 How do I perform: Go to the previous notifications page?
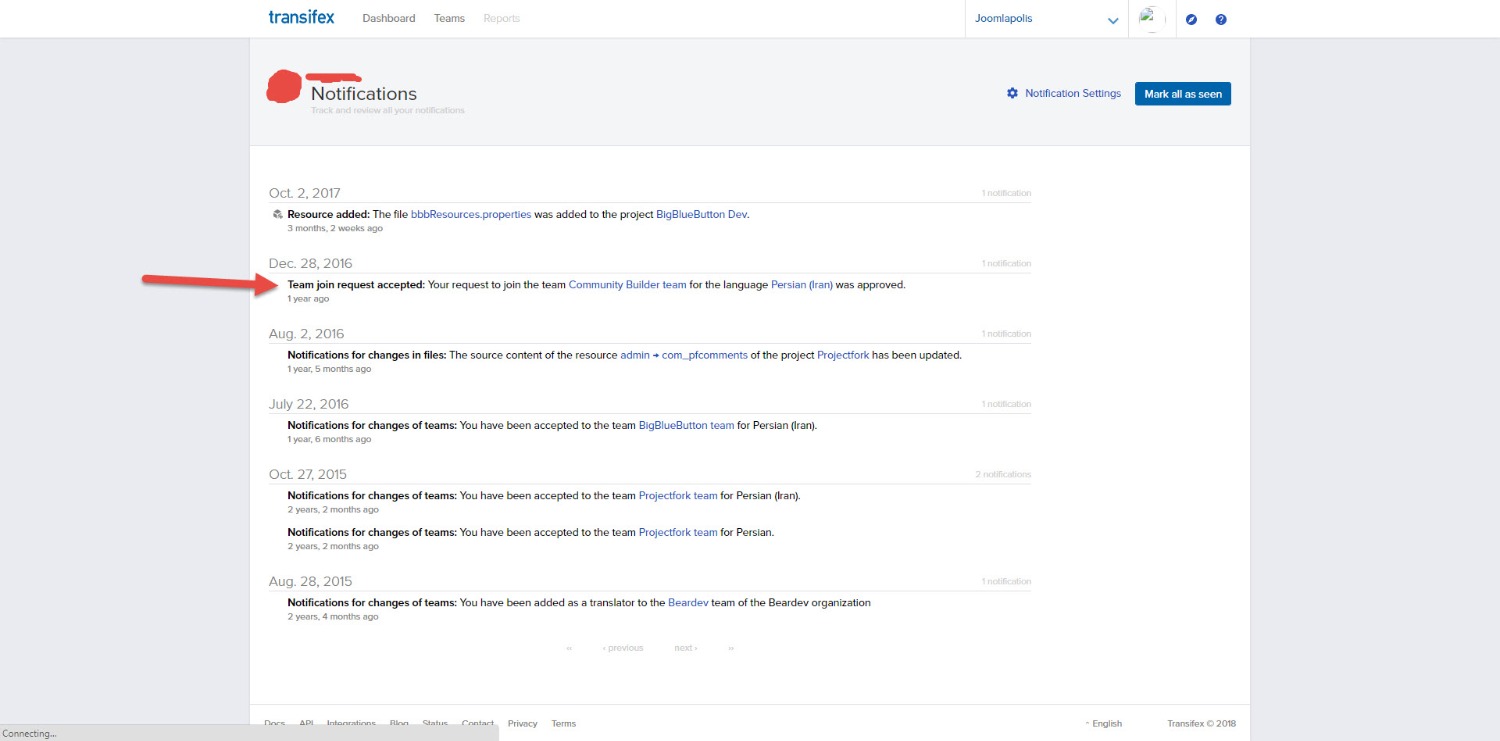623,648
